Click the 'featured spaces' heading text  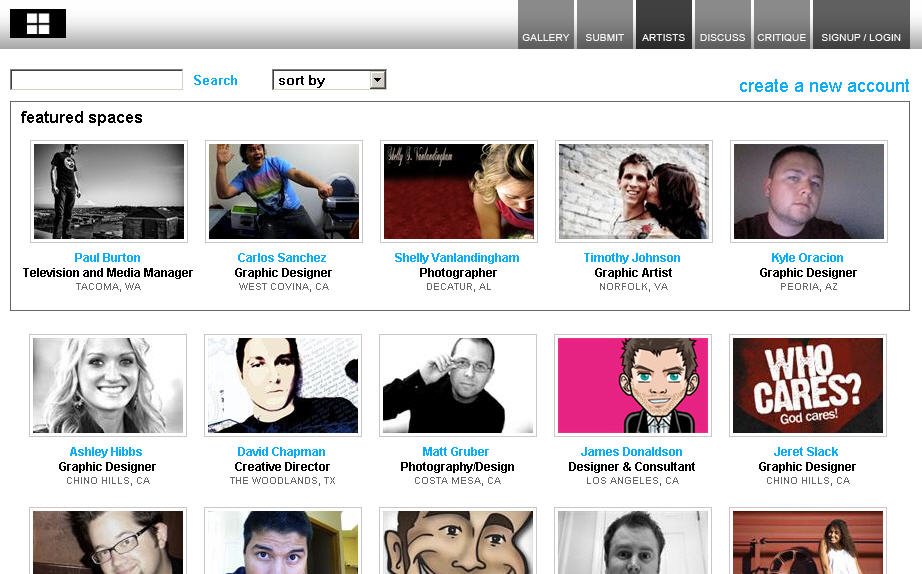pyautogui.click(x=81, y=118)
